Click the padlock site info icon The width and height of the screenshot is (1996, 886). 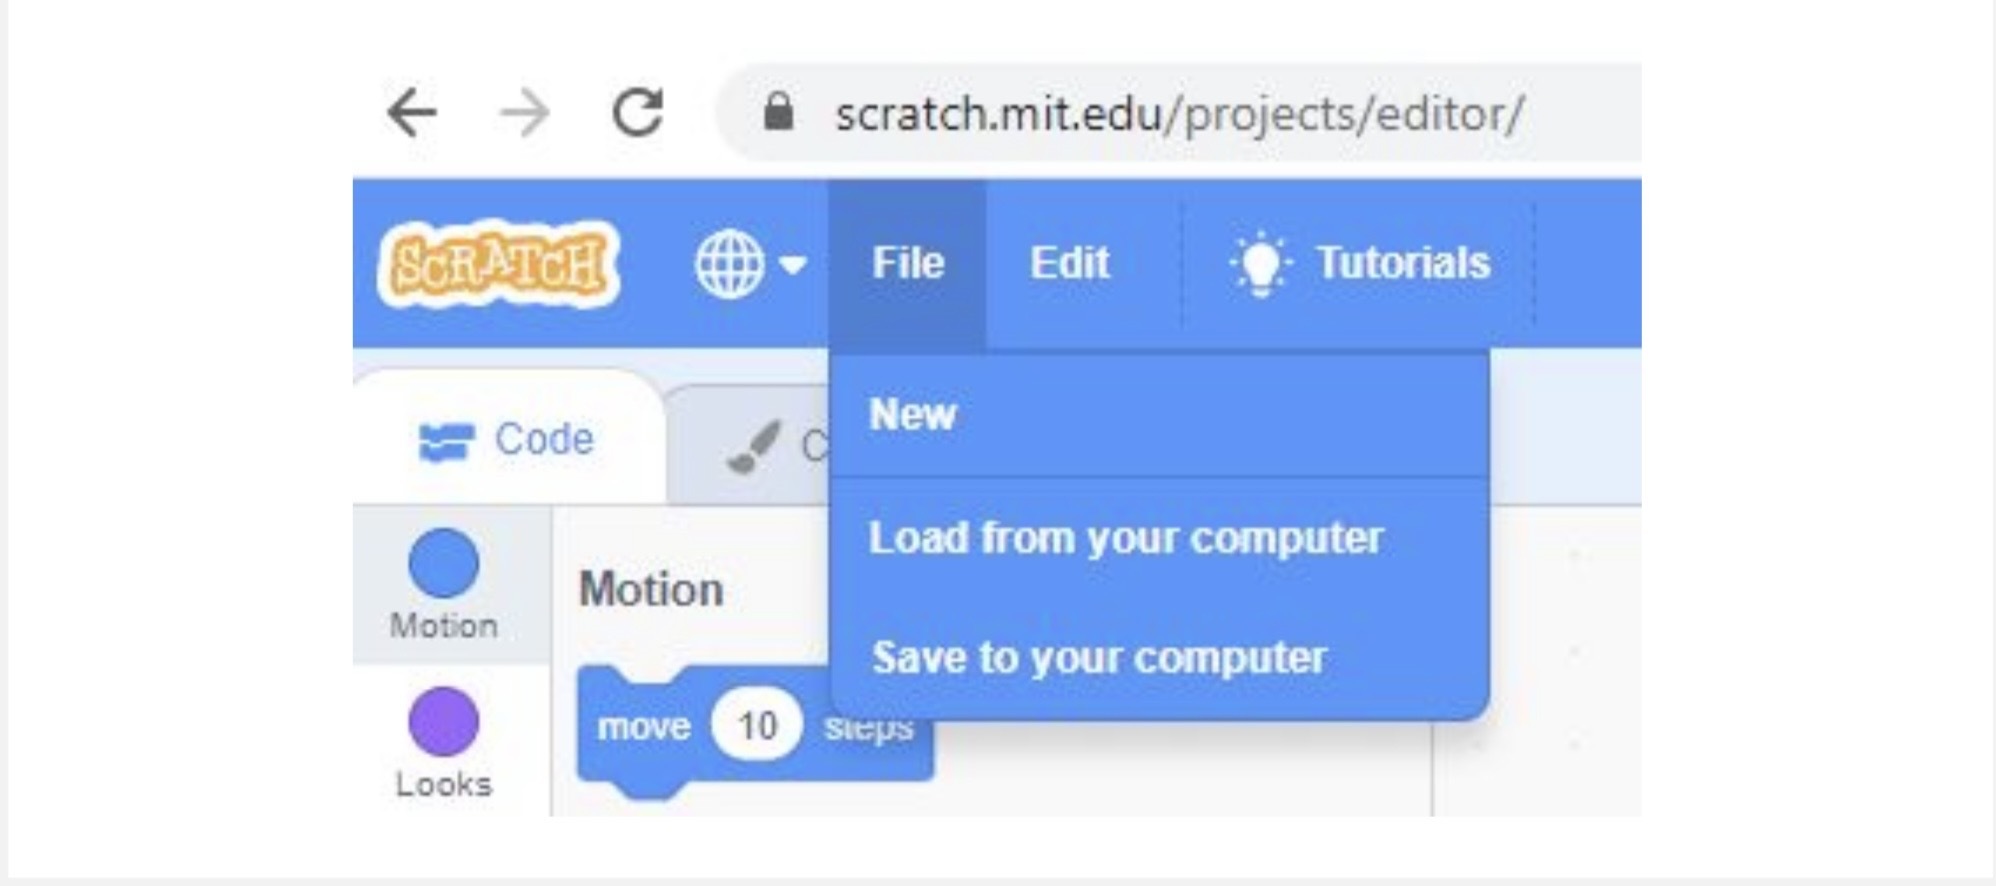(778, 112)
